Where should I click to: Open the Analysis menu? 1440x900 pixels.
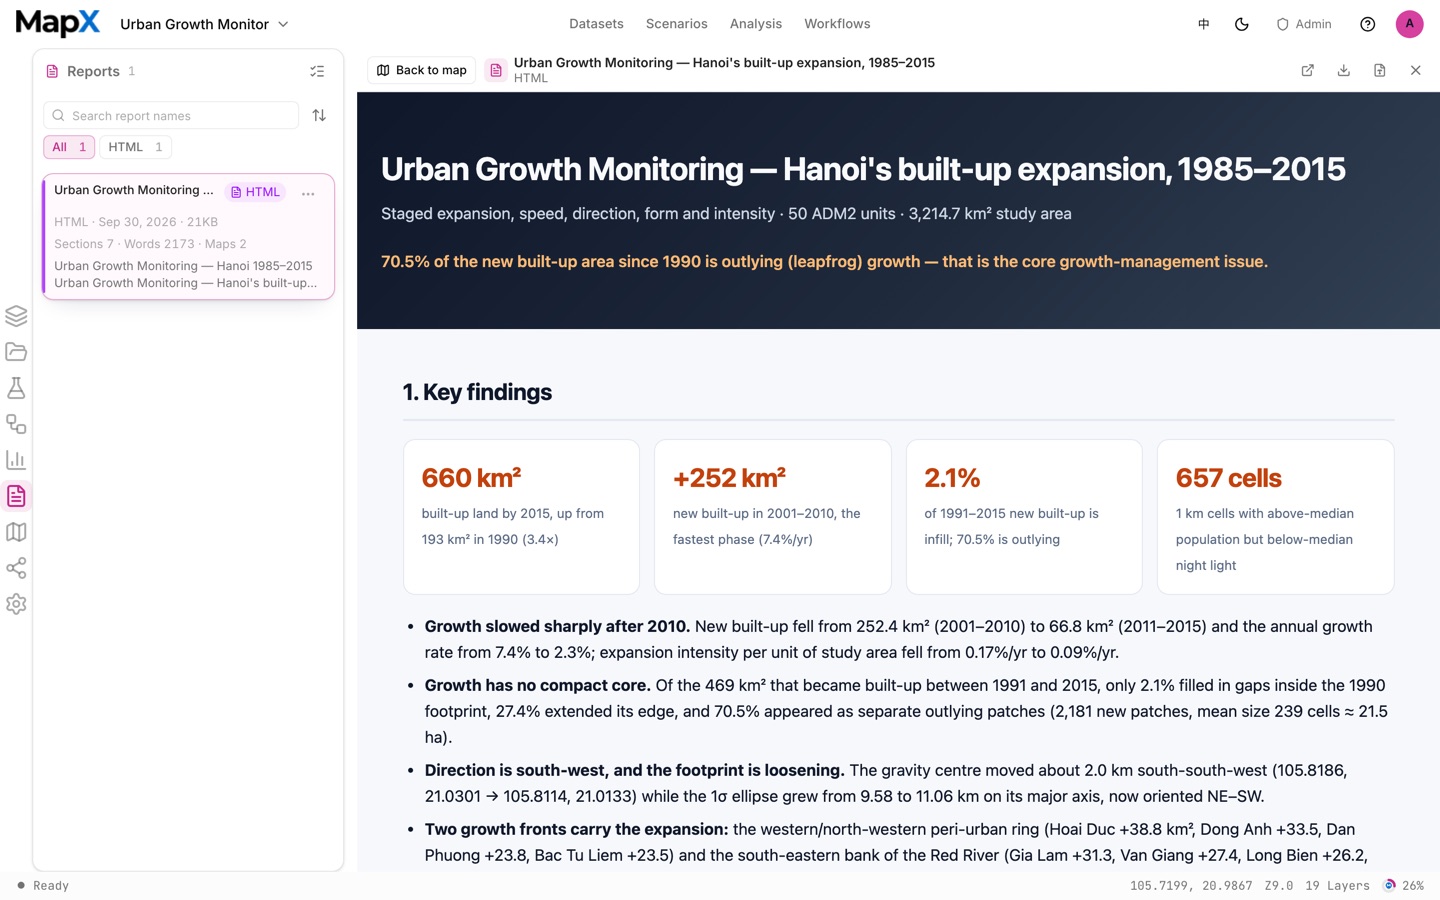[x=756, y=24]
